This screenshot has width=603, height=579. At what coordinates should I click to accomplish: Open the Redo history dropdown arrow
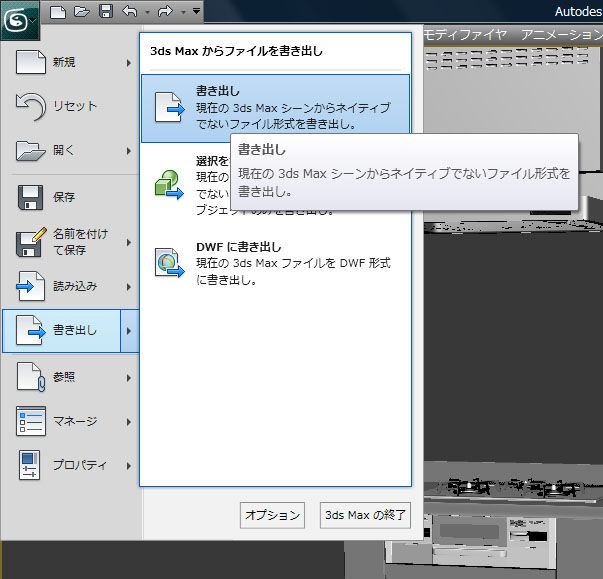click(183, 12)
